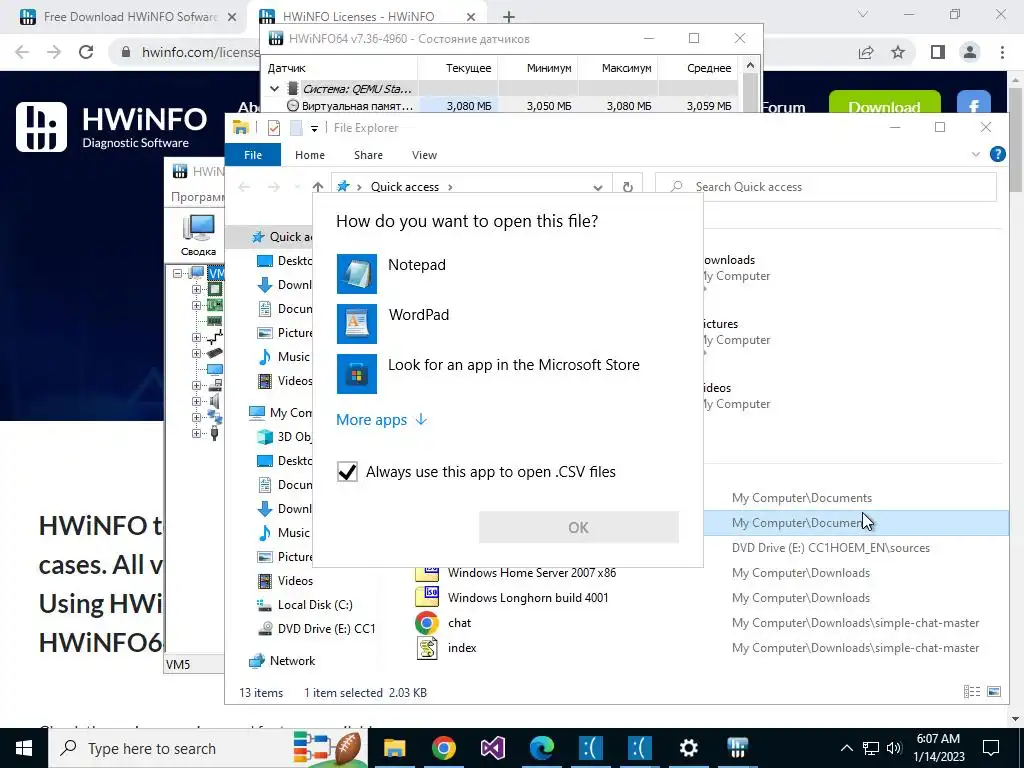
Task: Open a new Chrome tab
Action: [x=509, y=16]
